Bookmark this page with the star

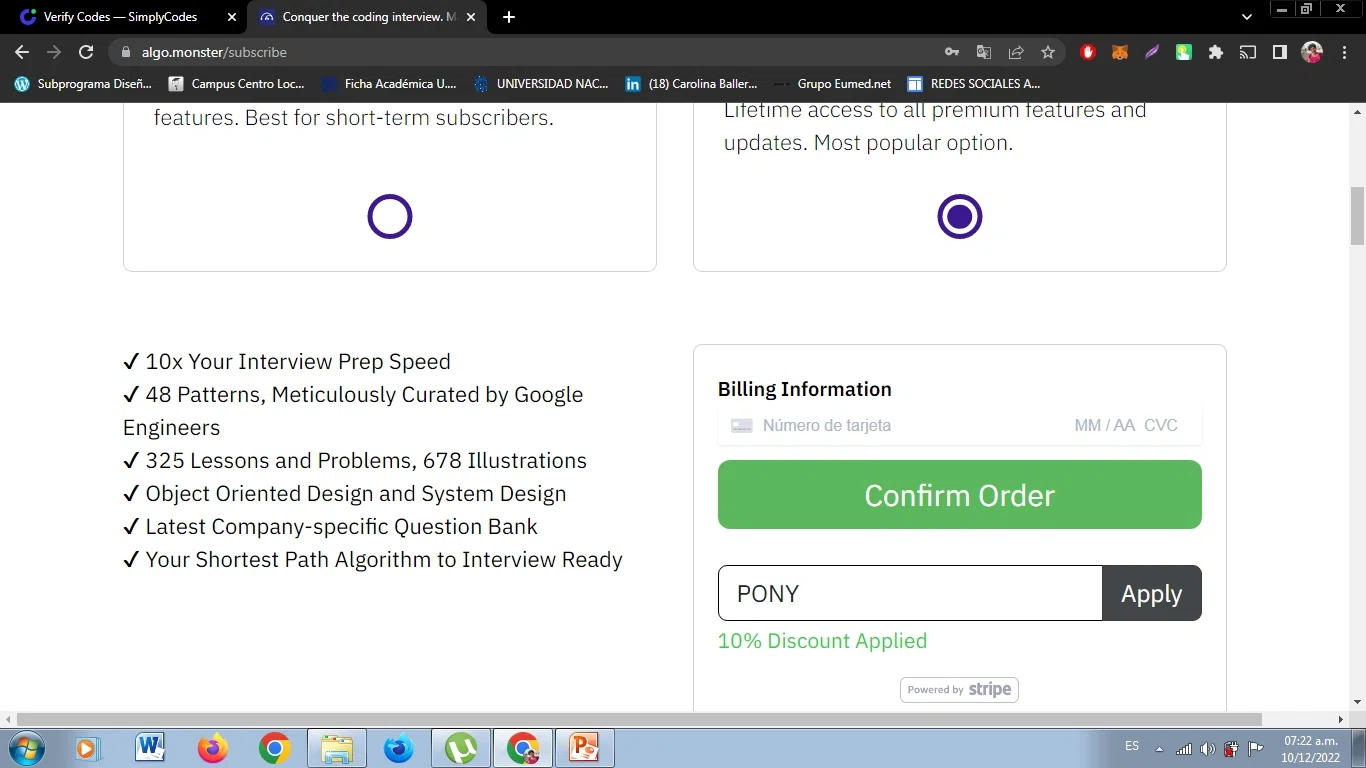[x=1048, y=52]
